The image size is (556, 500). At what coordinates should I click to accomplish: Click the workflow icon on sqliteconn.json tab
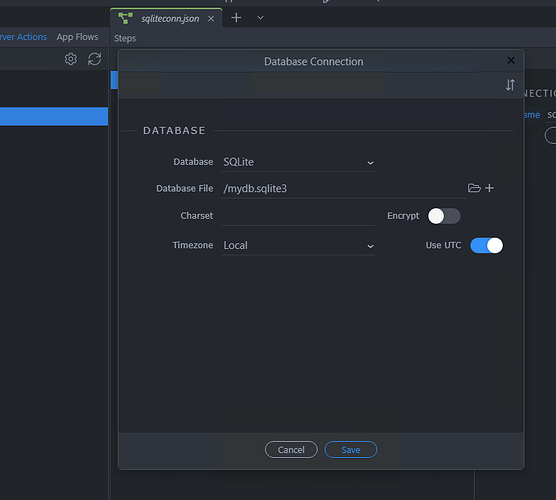[x=126, y=18]
